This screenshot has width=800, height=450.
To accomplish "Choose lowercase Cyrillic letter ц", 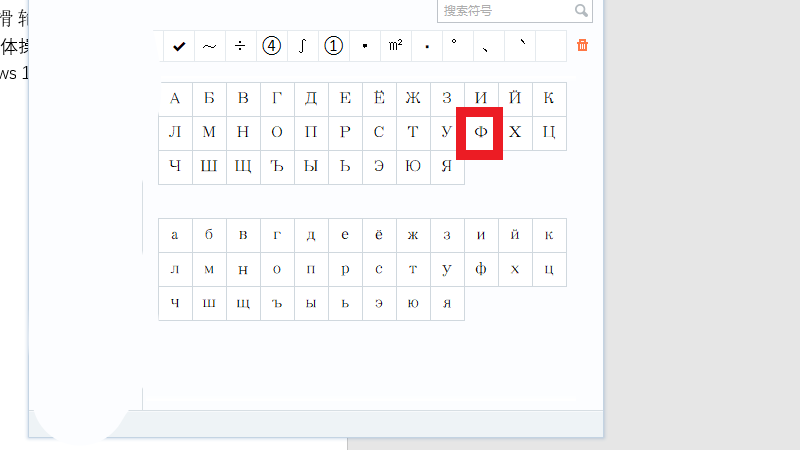I will (549, 269).
